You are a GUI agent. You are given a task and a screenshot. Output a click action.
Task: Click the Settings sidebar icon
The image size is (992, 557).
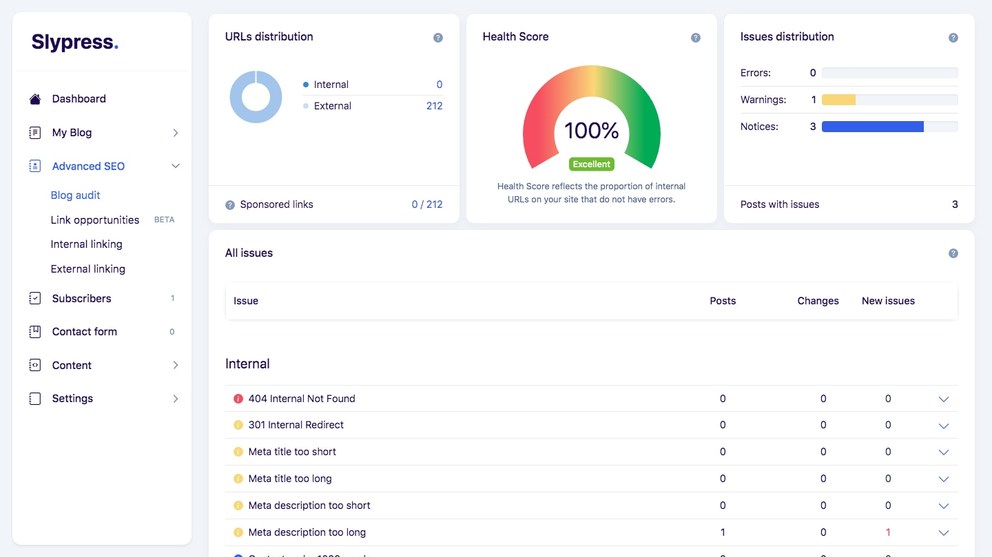click(x=35, y=398)
